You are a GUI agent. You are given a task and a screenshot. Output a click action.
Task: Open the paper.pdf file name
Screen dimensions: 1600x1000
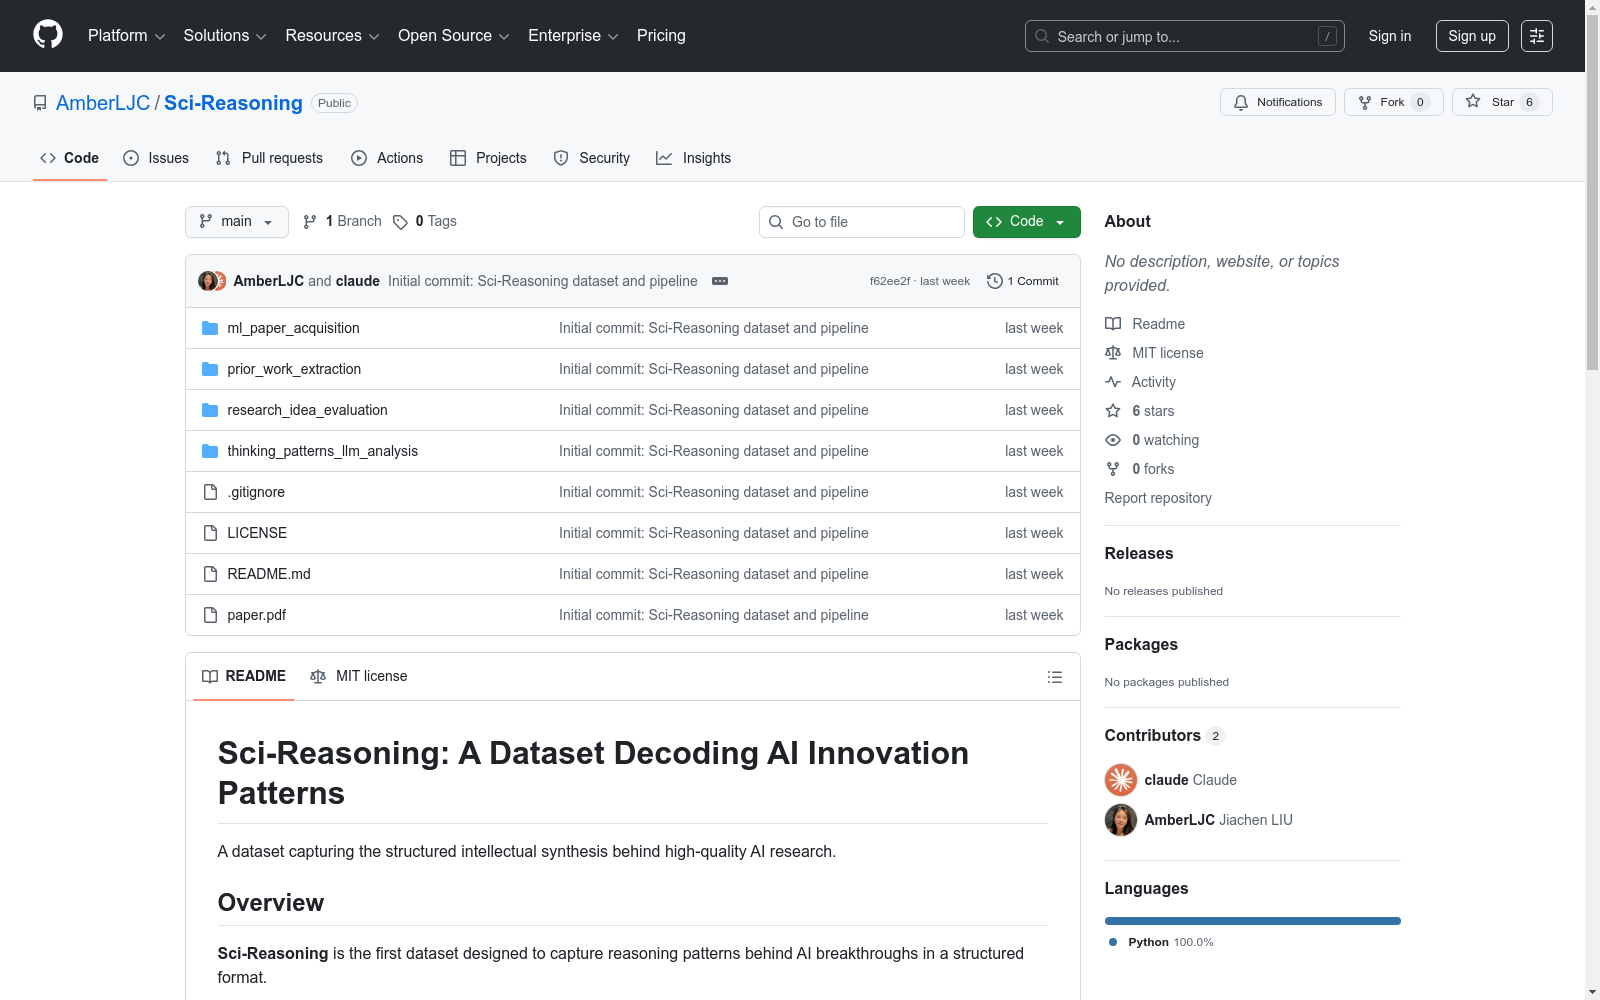point(257,615)
